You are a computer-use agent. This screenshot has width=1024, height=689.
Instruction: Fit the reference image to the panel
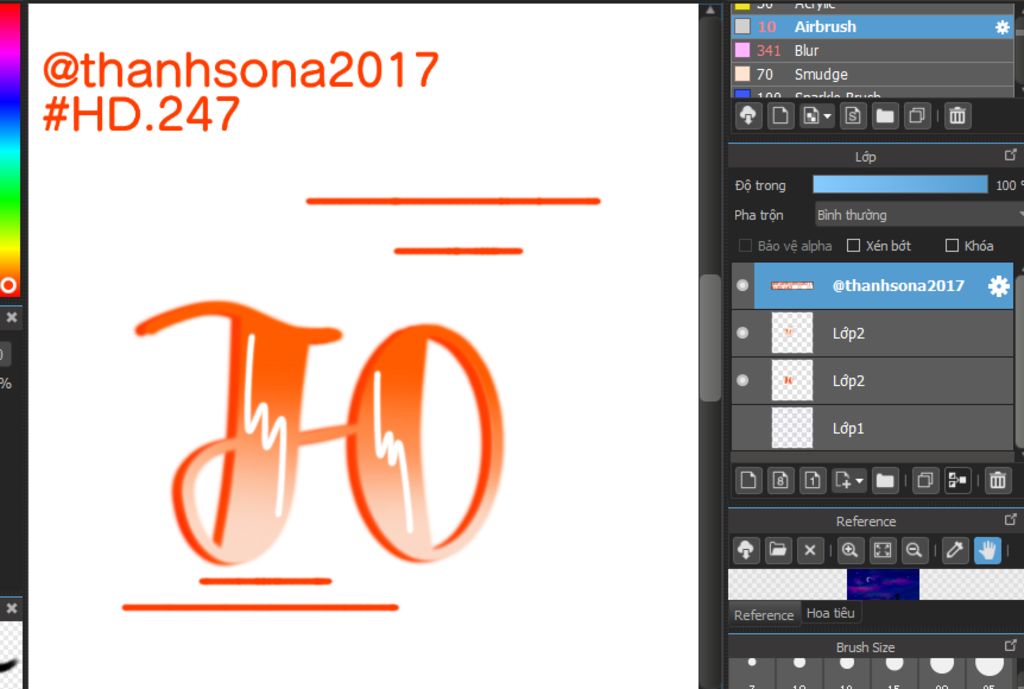[882, 550]
